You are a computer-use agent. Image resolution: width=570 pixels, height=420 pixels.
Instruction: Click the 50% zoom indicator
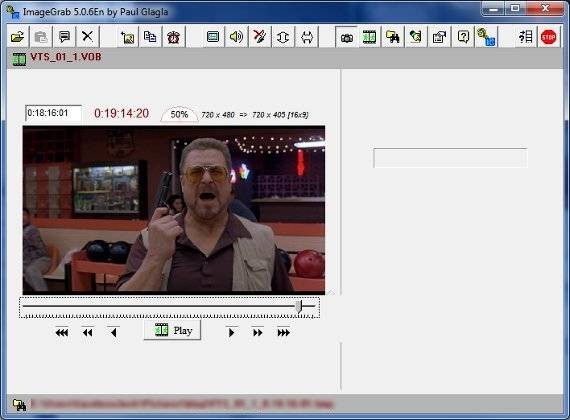[x=179, y=115]
